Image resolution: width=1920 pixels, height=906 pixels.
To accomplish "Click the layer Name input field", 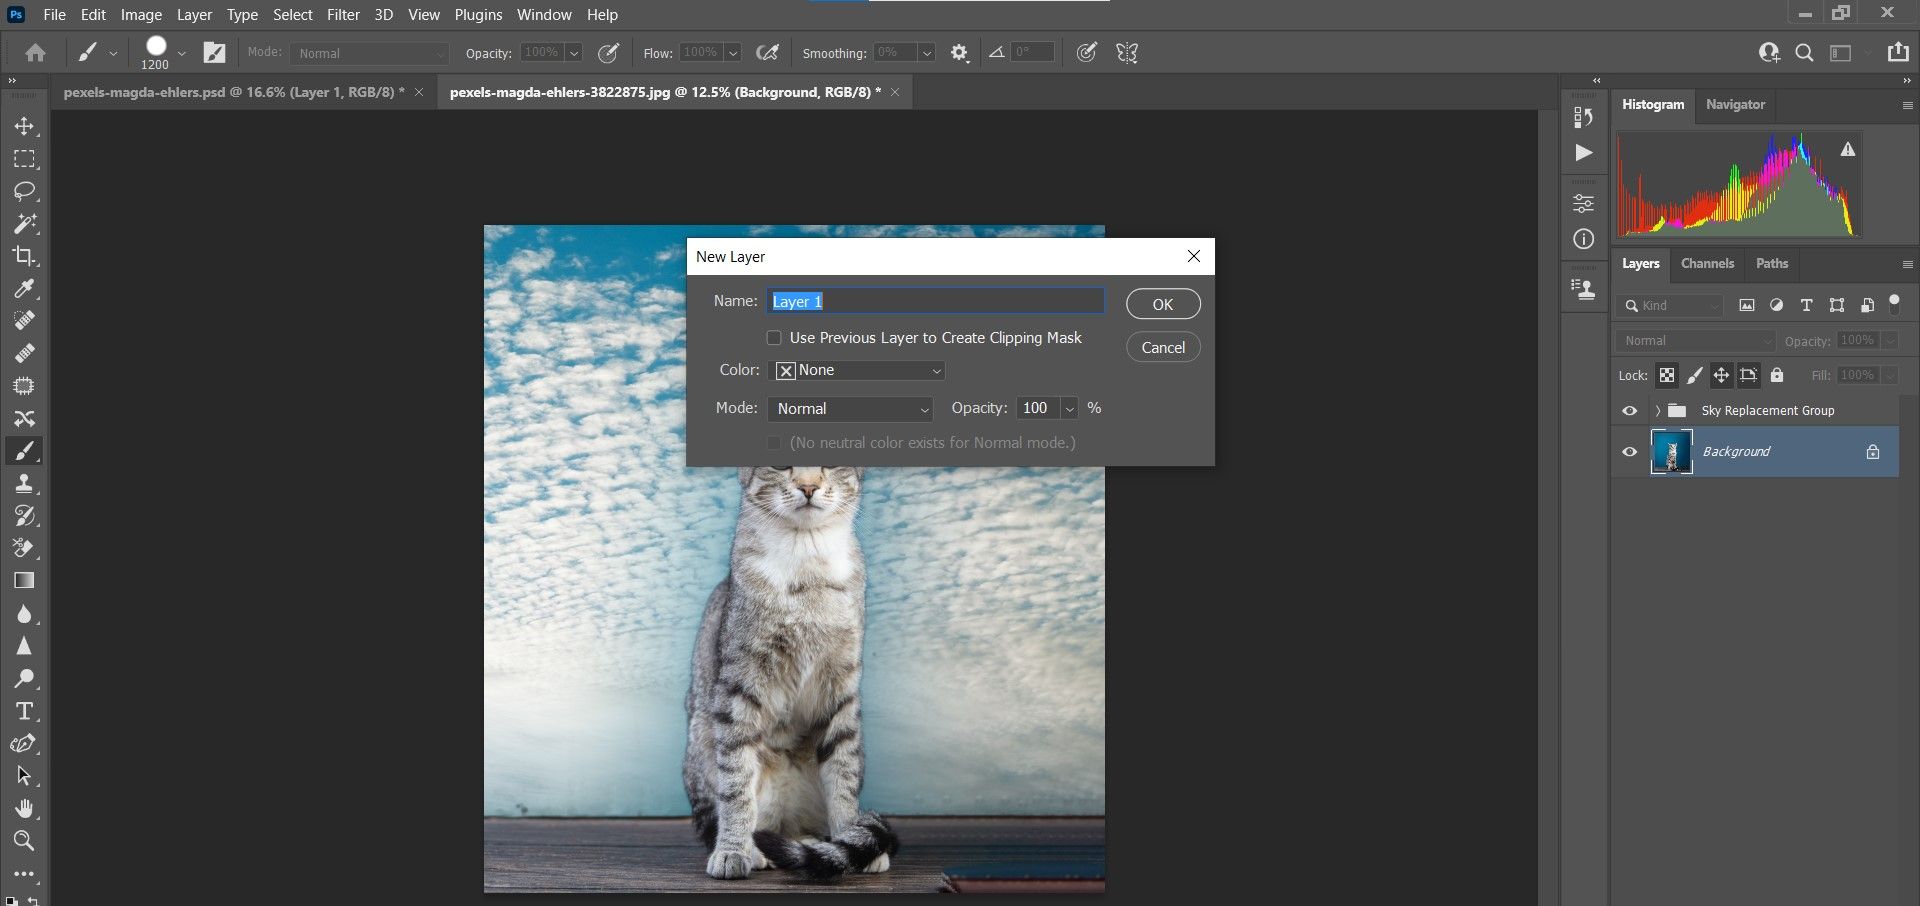I will point(936,302).
